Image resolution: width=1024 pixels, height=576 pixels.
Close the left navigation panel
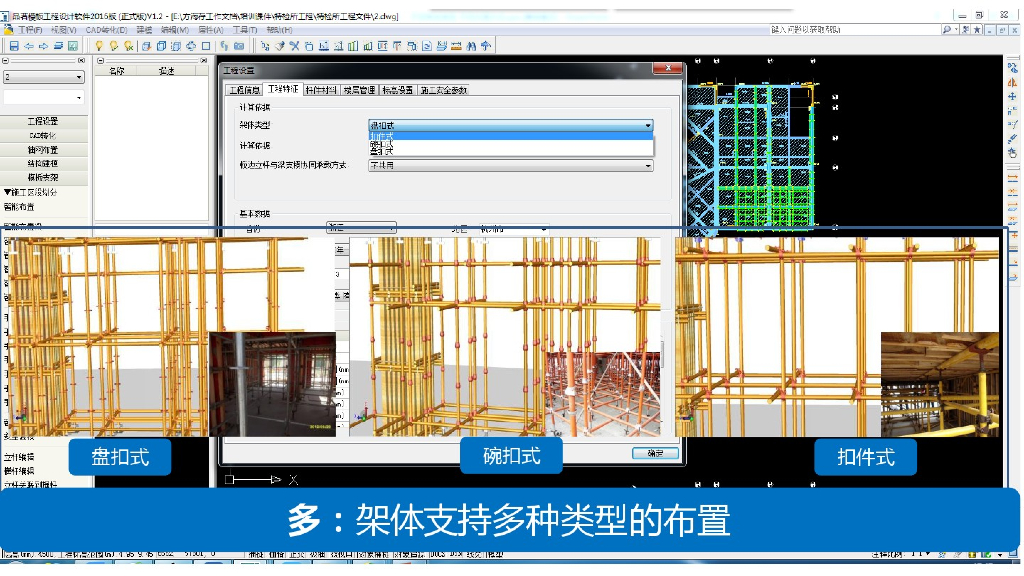81,60
